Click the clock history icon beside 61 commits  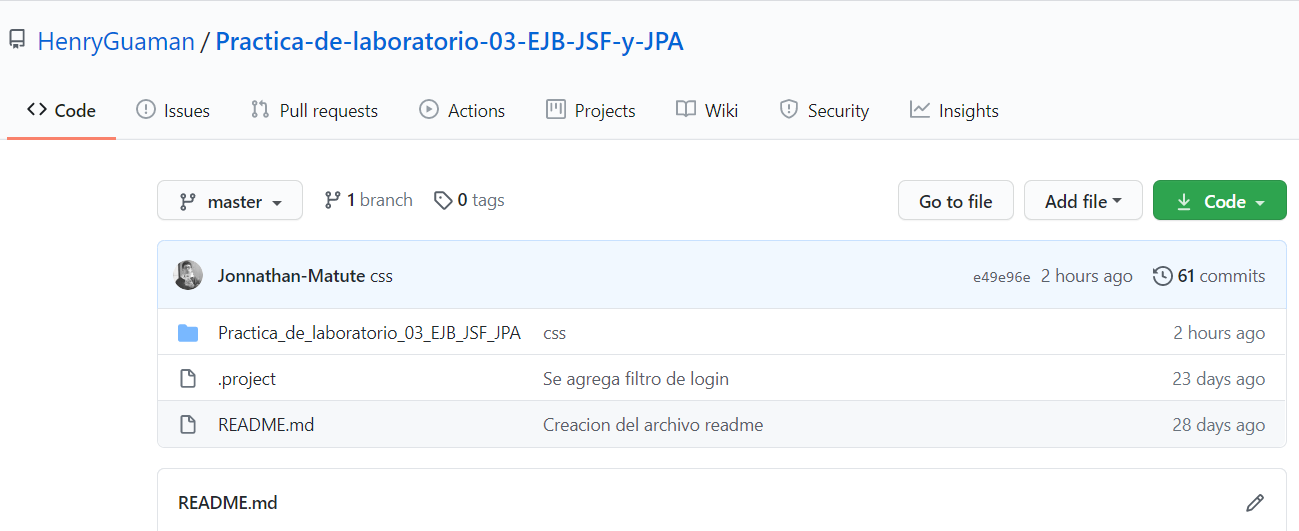point(1163,276)
